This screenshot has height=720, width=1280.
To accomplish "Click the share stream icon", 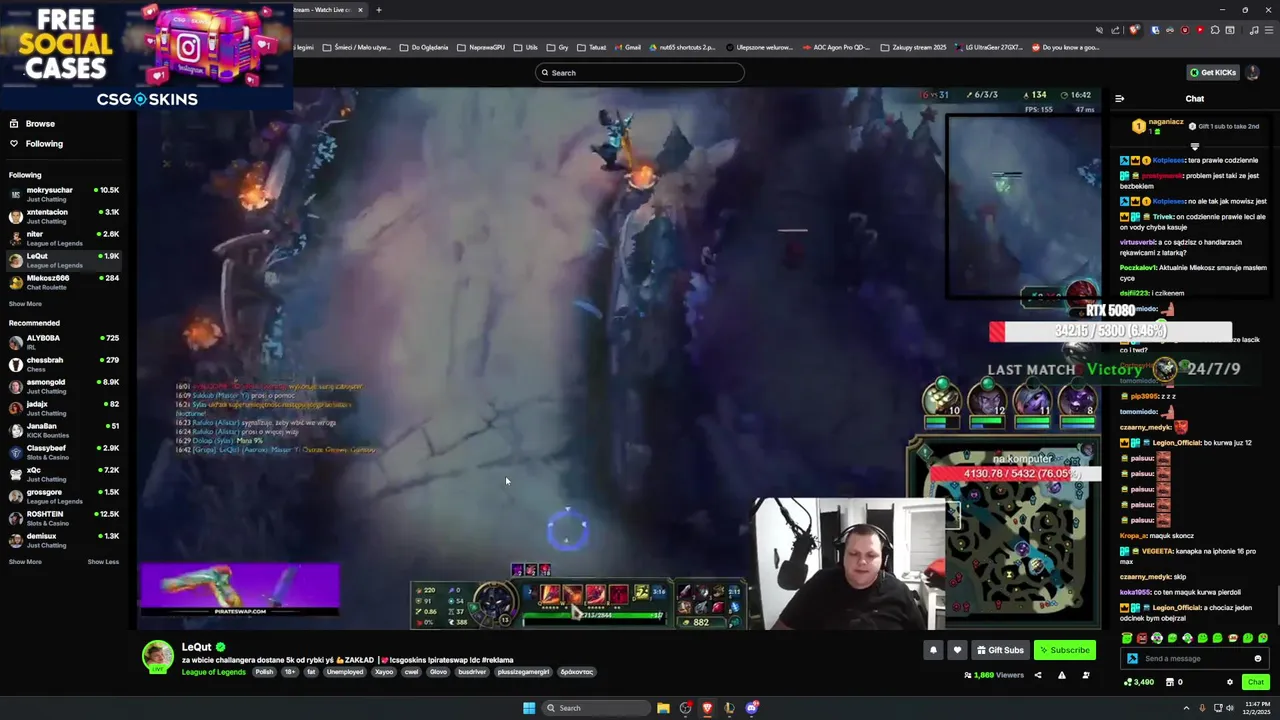I will pos(1037,675).
